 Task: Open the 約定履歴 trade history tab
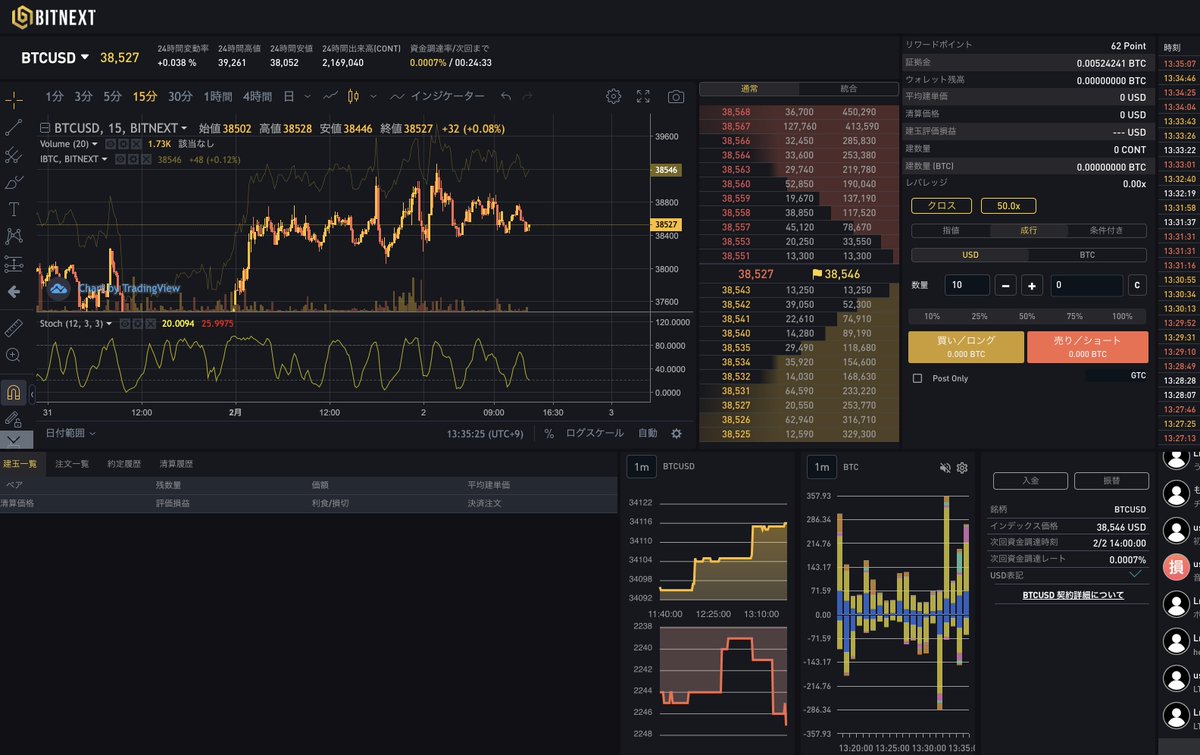124,464
